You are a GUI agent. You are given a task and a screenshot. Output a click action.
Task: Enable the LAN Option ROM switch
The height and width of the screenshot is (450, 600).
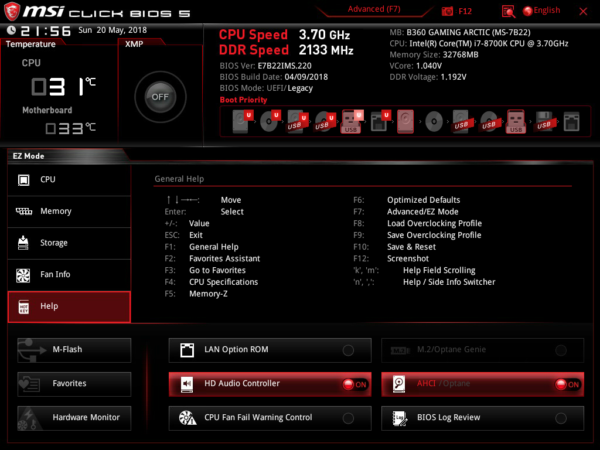click(x=348, y=350)
